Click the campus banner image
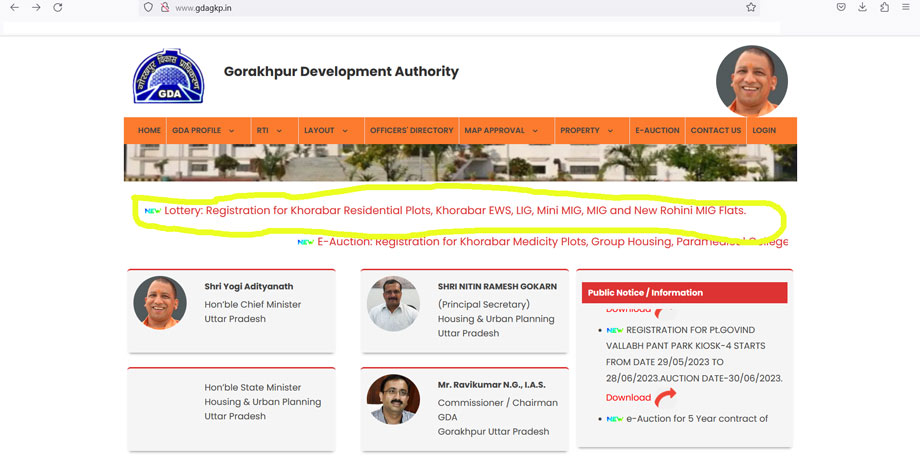The height and width of the screenshot is (456, 920). tap(460, 163)
